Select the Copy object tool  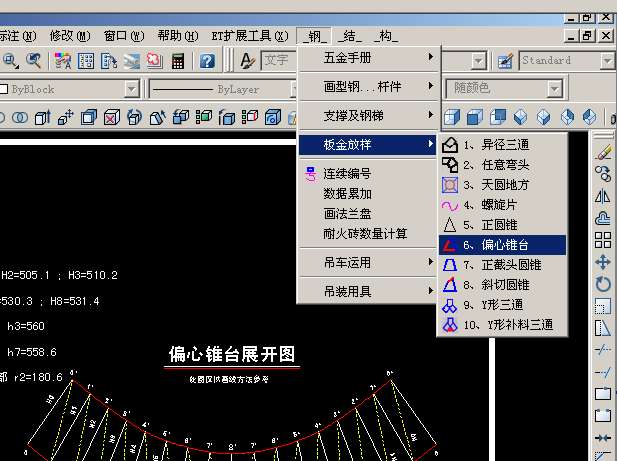(603, 174)
